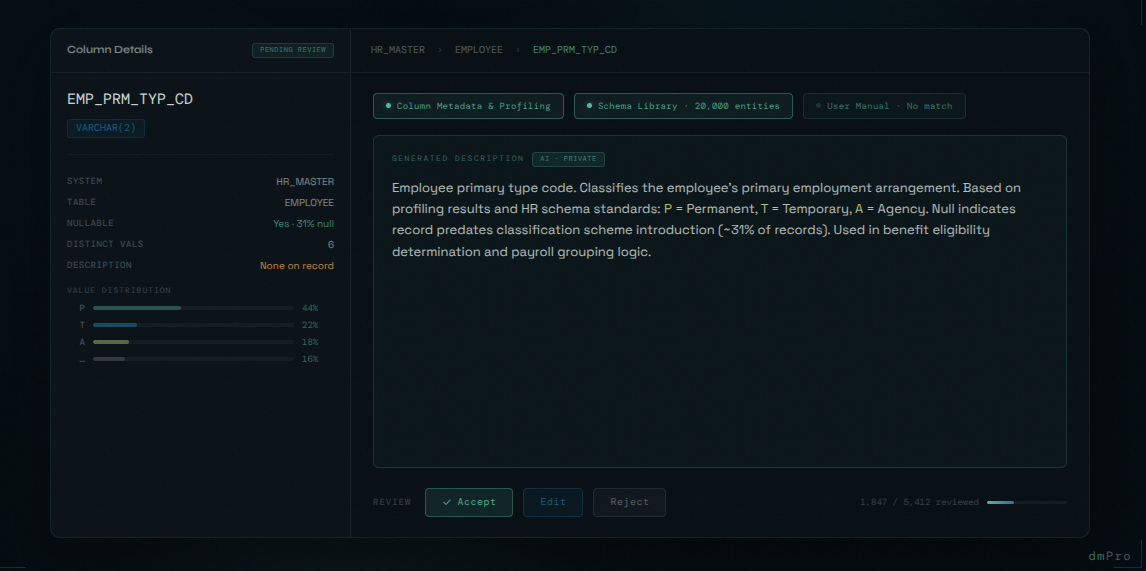Select Schema Library 20,000 entities chip
The image size is (1146, 571).
click(683, 106)
